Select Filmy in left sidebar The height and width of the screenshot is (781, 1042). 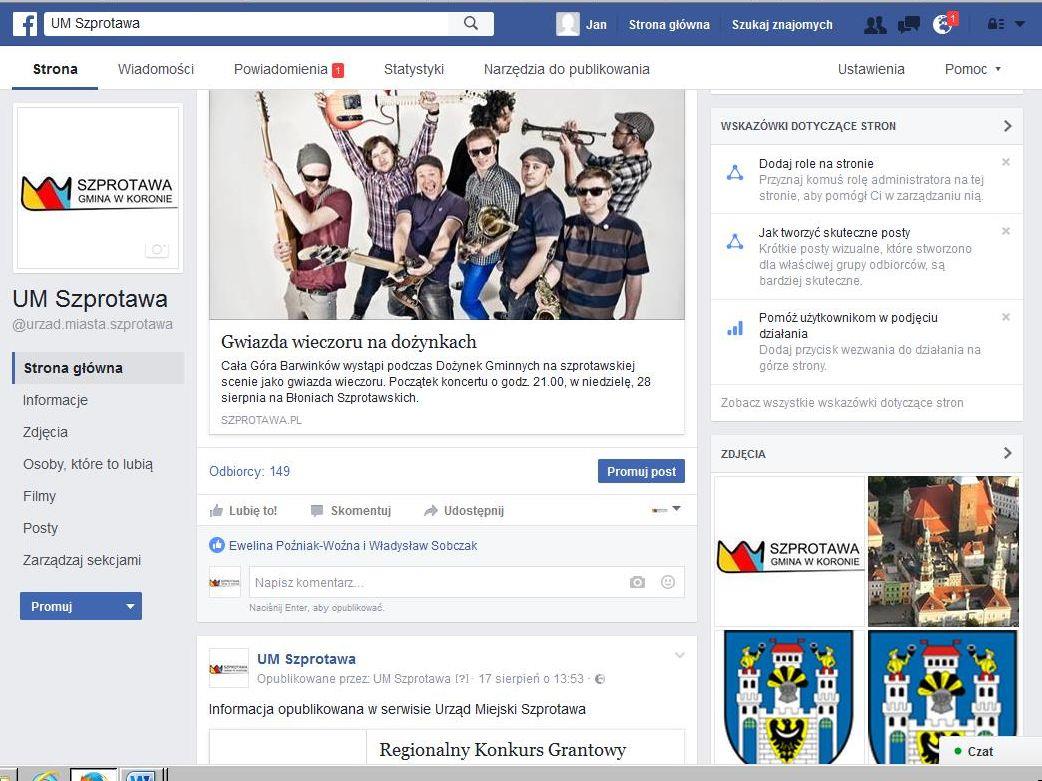[x=39, y=496]
